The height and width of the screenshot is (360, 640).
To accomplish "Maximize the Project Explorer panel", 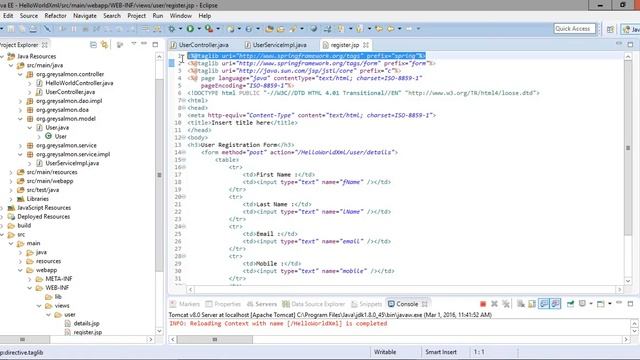I will point(155,44).
